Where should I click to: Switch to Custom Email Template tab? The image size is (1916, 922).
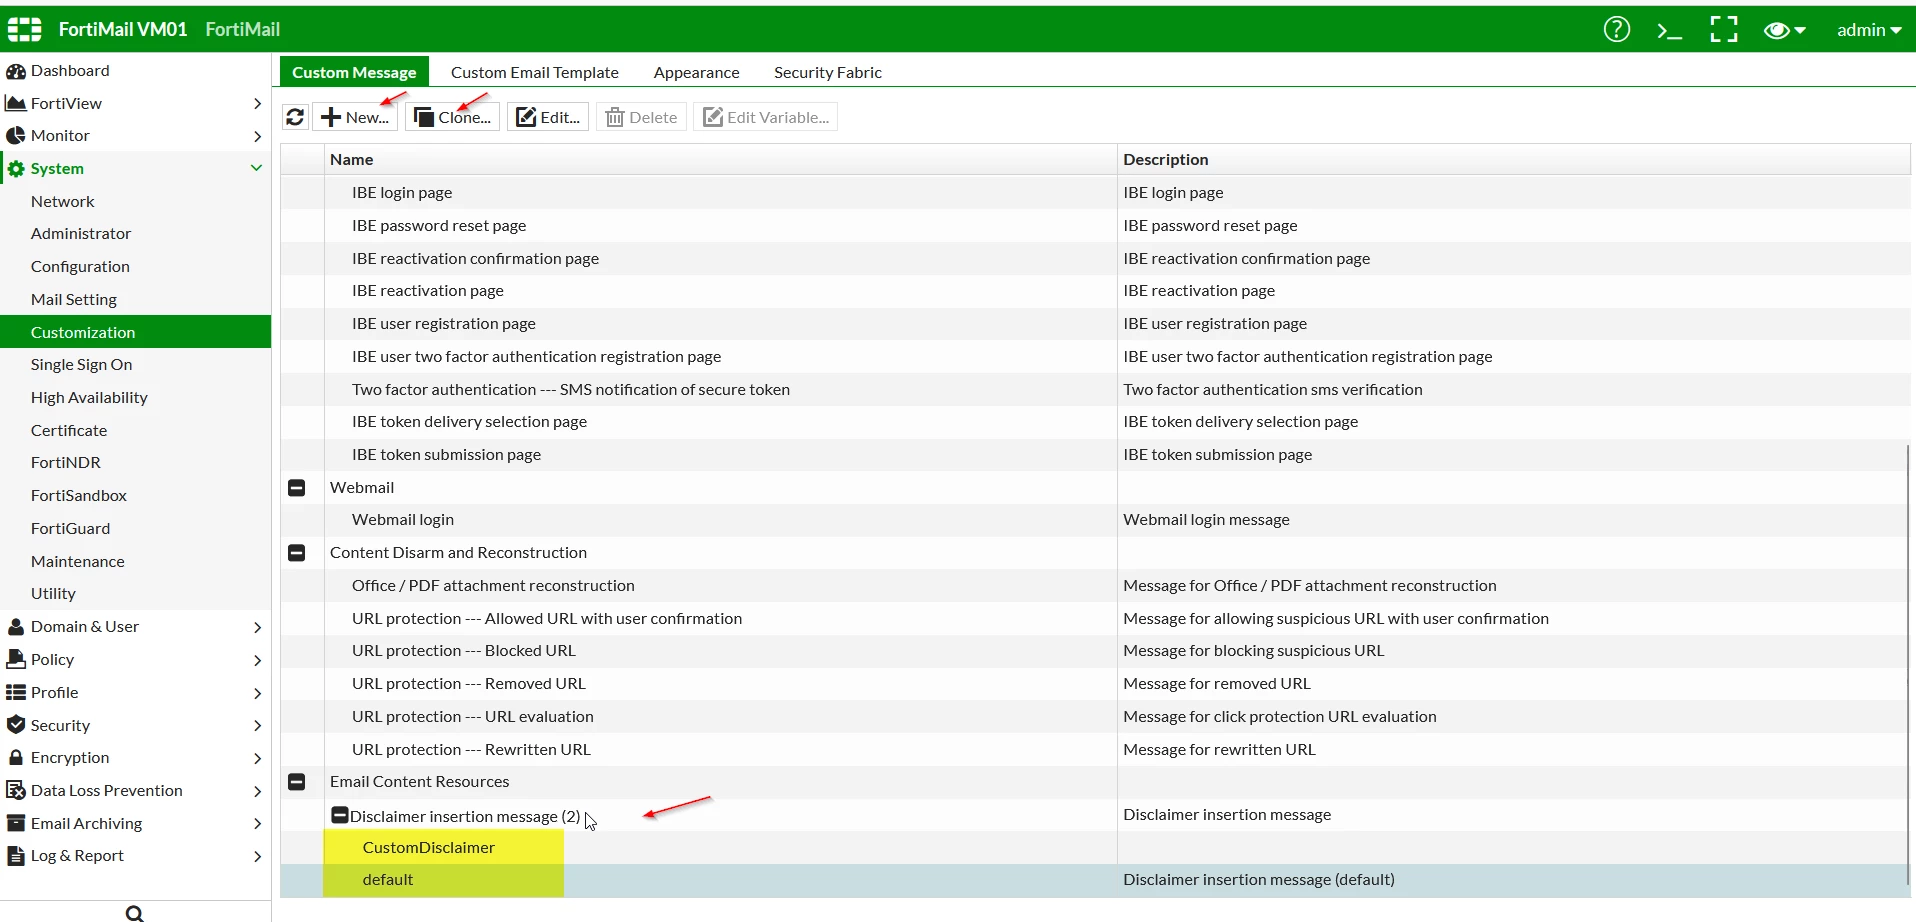(535, 72)
